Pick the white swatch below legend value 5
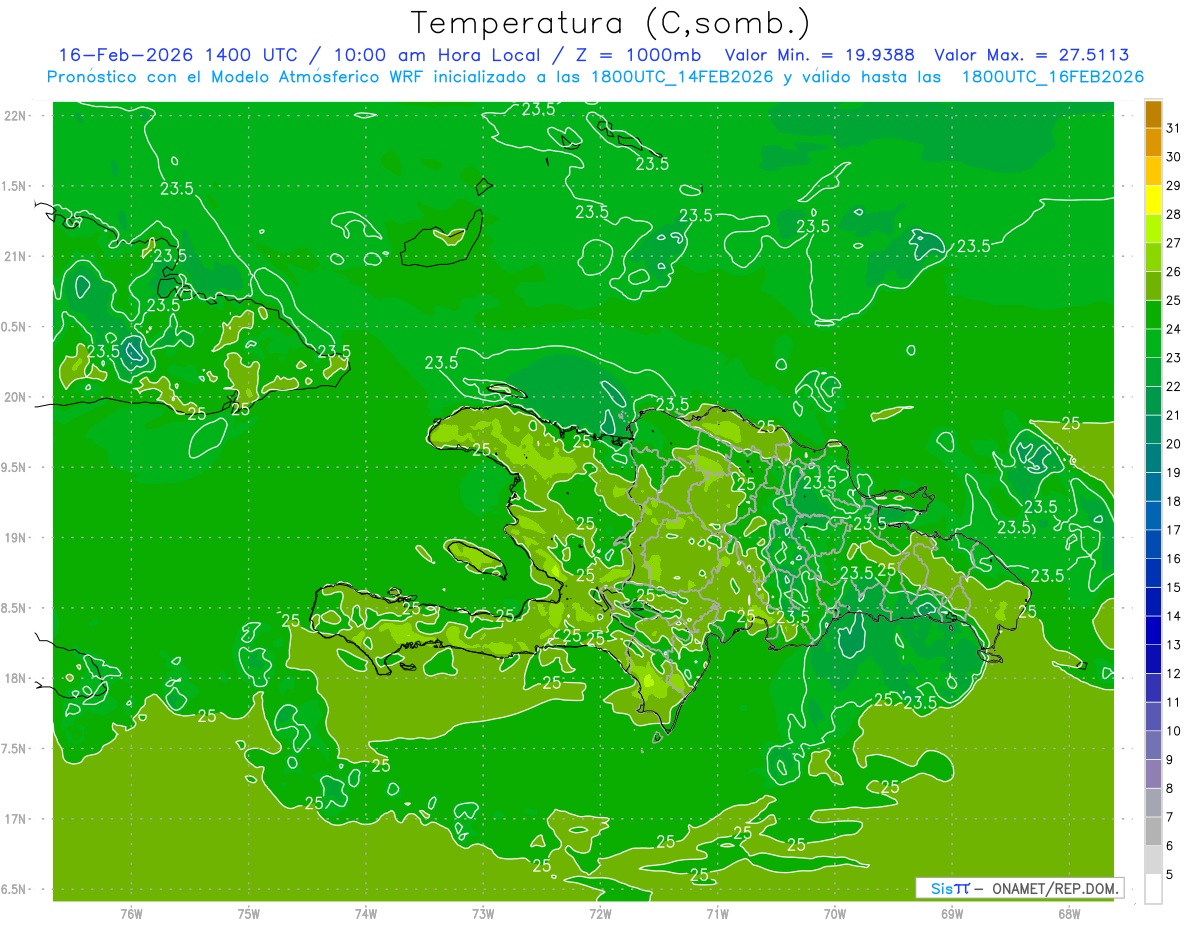 [x=1153, y=889]
